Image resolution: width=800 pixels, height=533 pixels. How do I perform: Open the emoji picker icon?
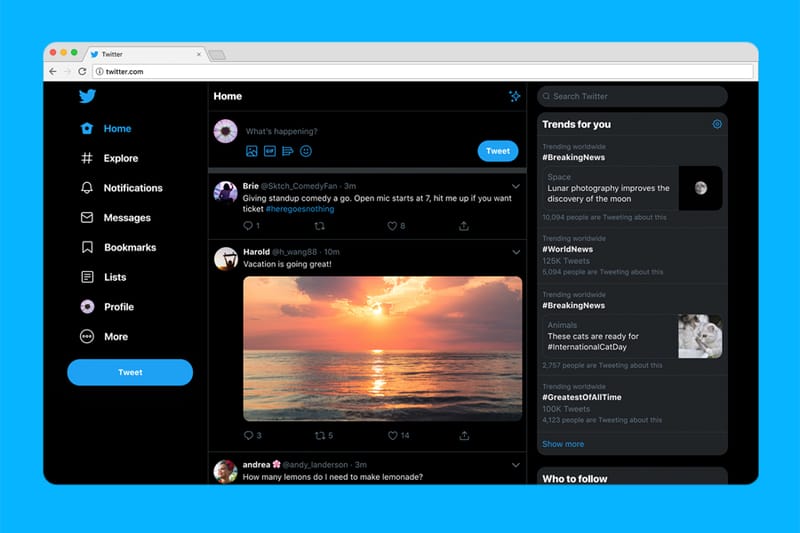pos(306,151)
